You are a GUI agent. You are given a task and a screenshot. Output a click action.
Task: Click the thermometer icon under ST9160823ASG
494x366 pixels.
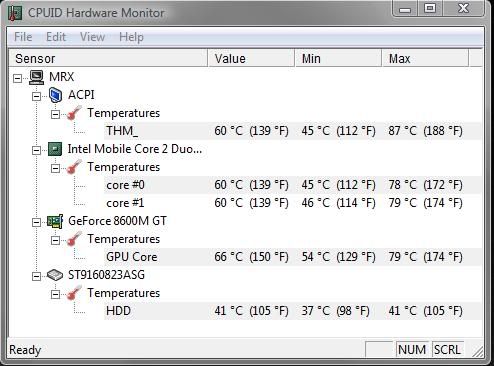pos(74,293)
